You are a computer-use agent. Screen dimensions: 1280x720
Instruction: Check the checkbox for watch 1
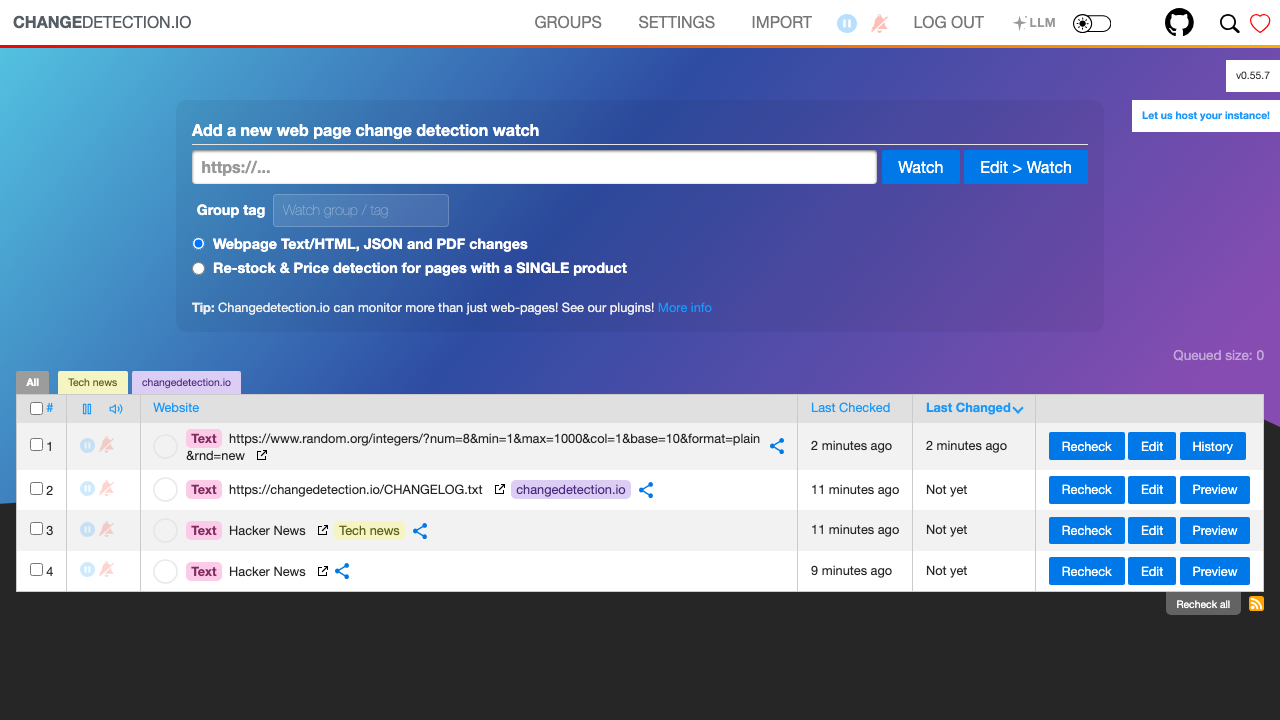click(37, 445)
